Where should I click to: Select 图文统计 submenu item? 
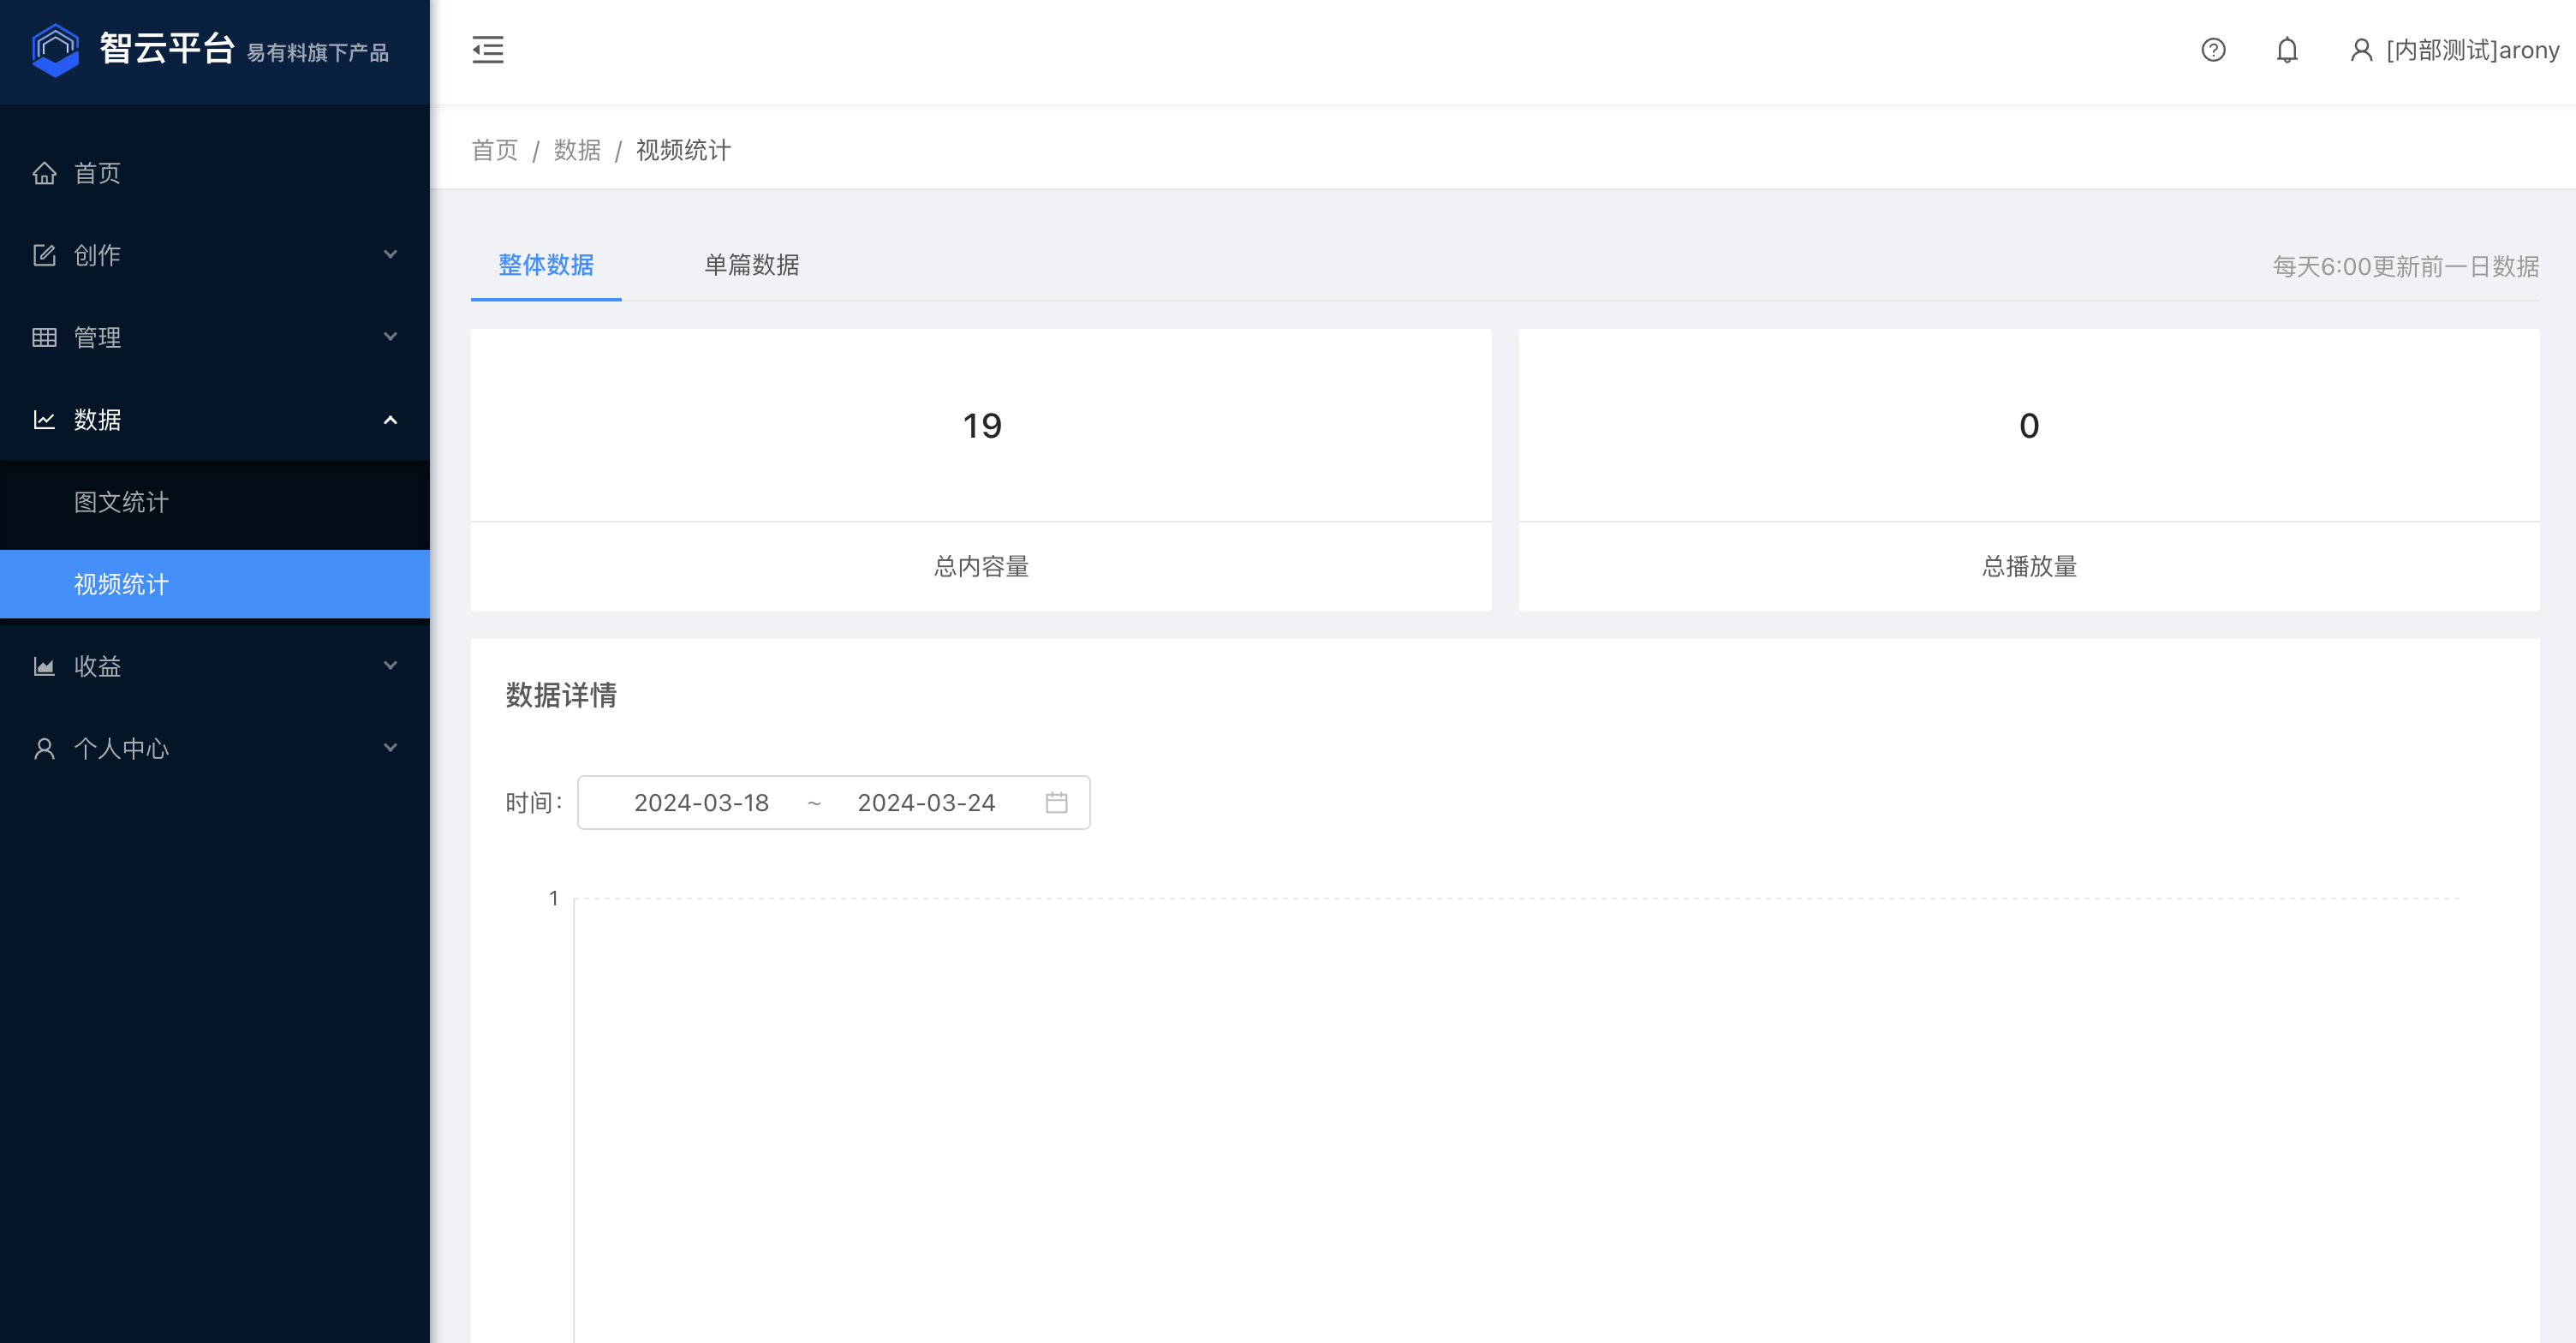pyautogui.click(x=215, y=502)
